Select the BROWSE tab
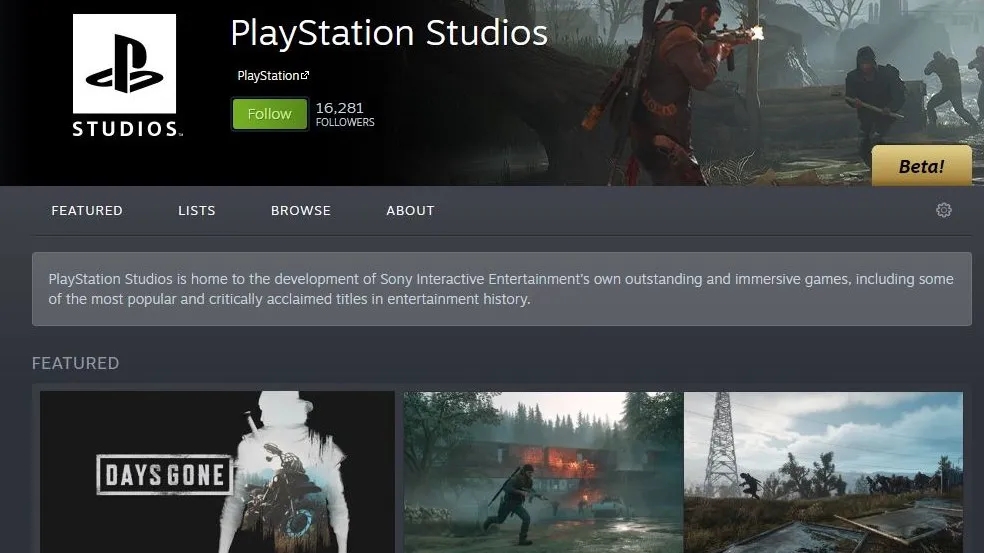The height and width of the screenshot is (553, 984). point(300,211)
